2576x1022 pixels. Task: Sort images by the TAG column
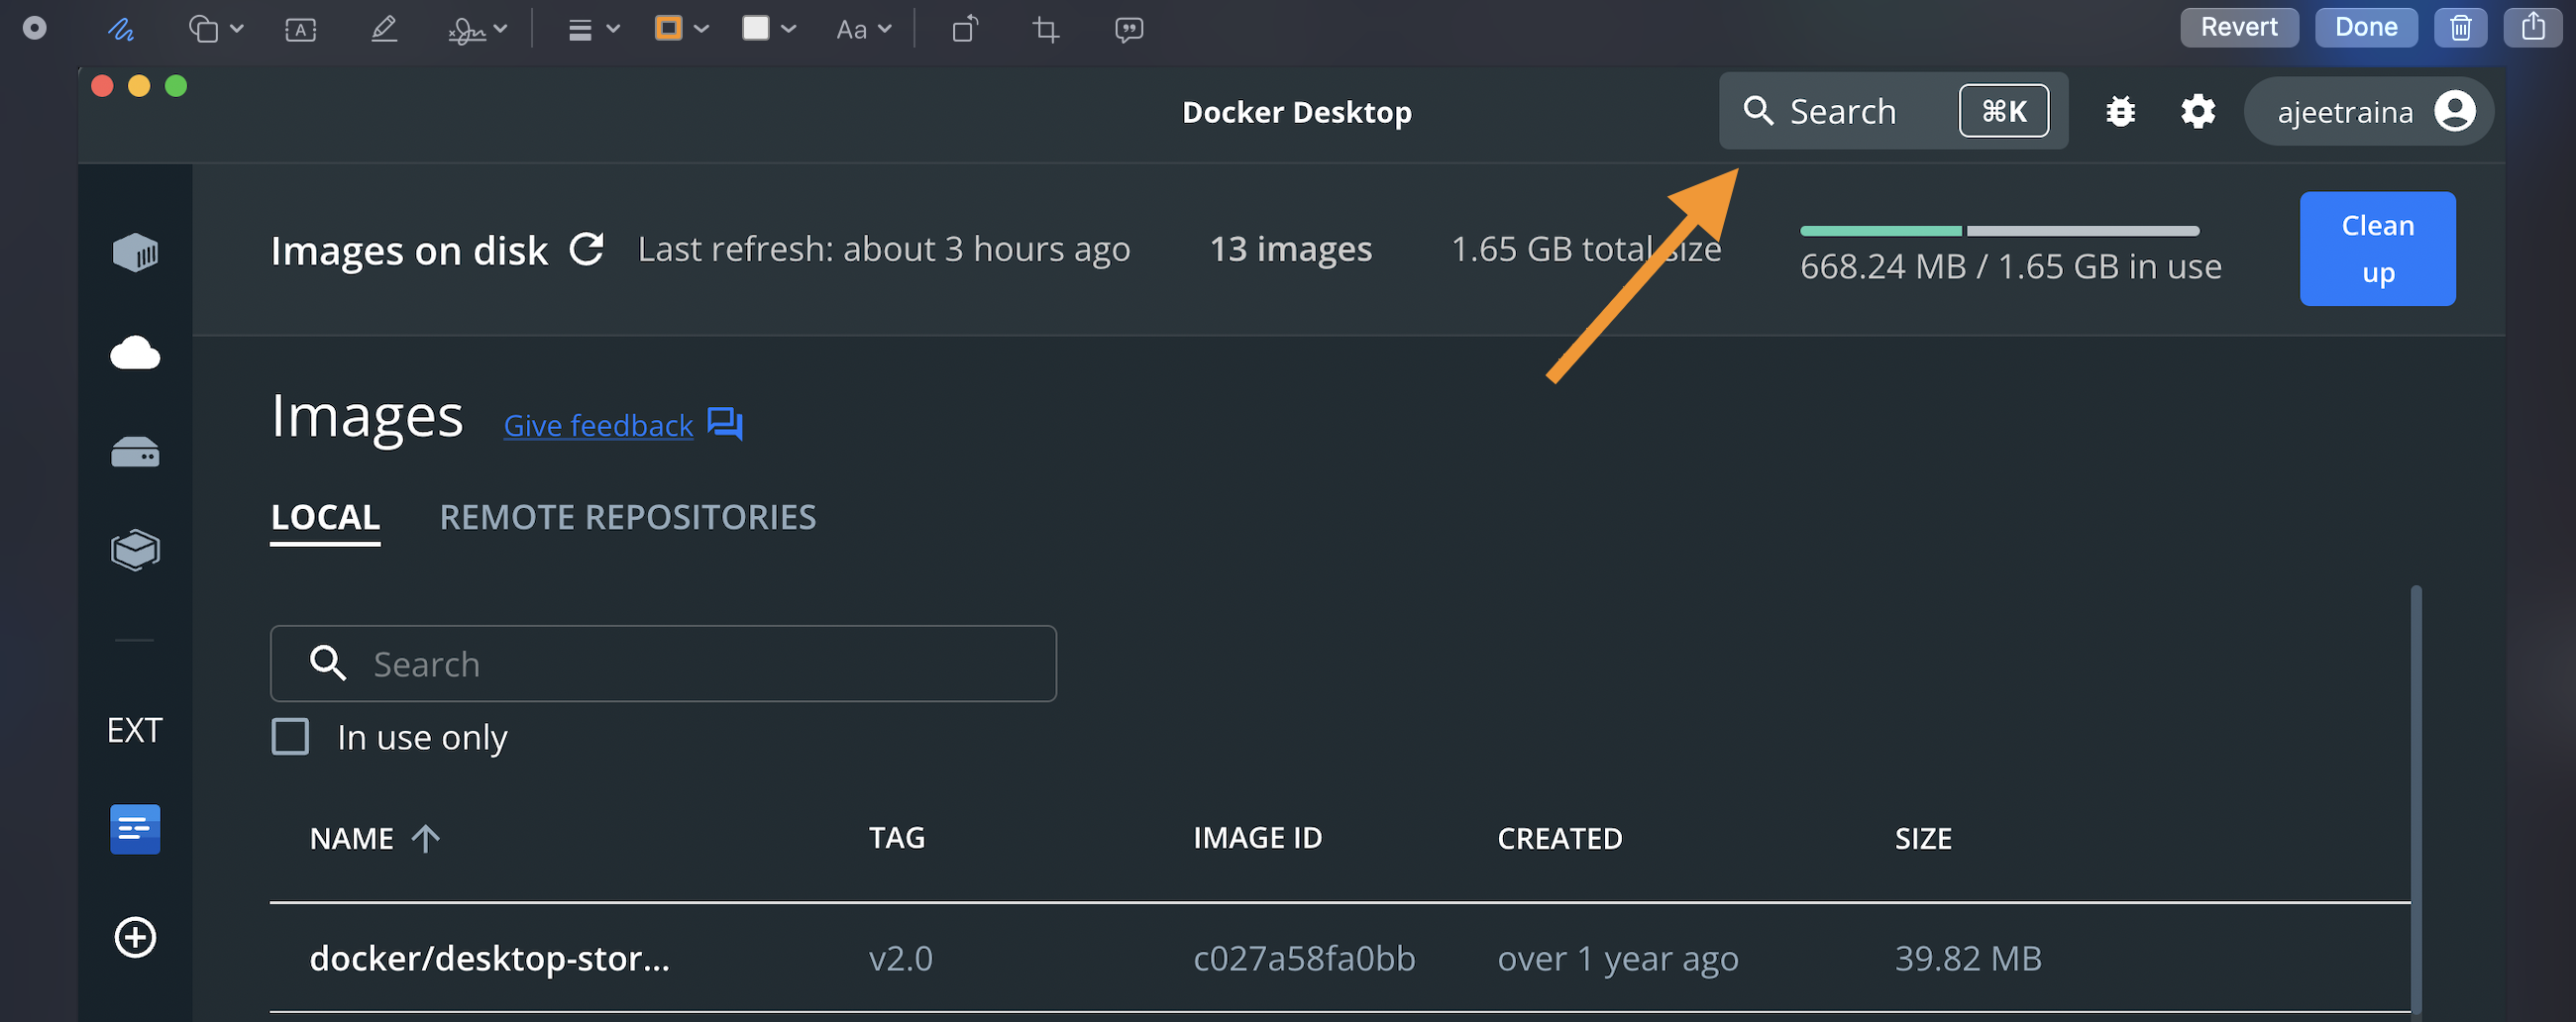click(x=896, y=838)
